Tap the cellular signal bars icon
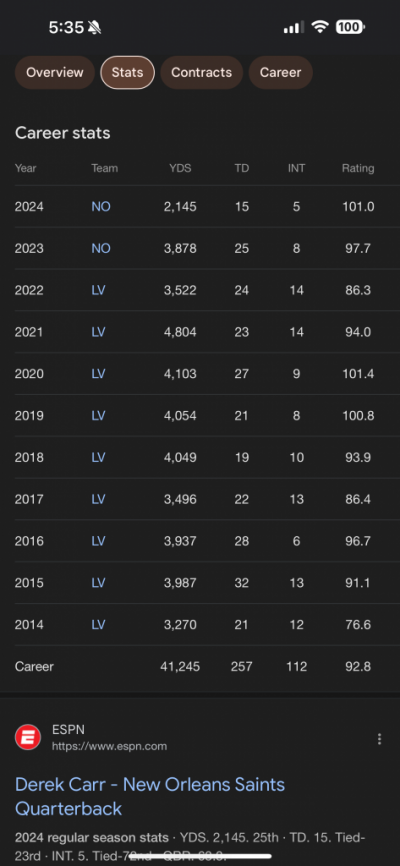The height and width of the screenshot is (866, 400). click(293, 27)
